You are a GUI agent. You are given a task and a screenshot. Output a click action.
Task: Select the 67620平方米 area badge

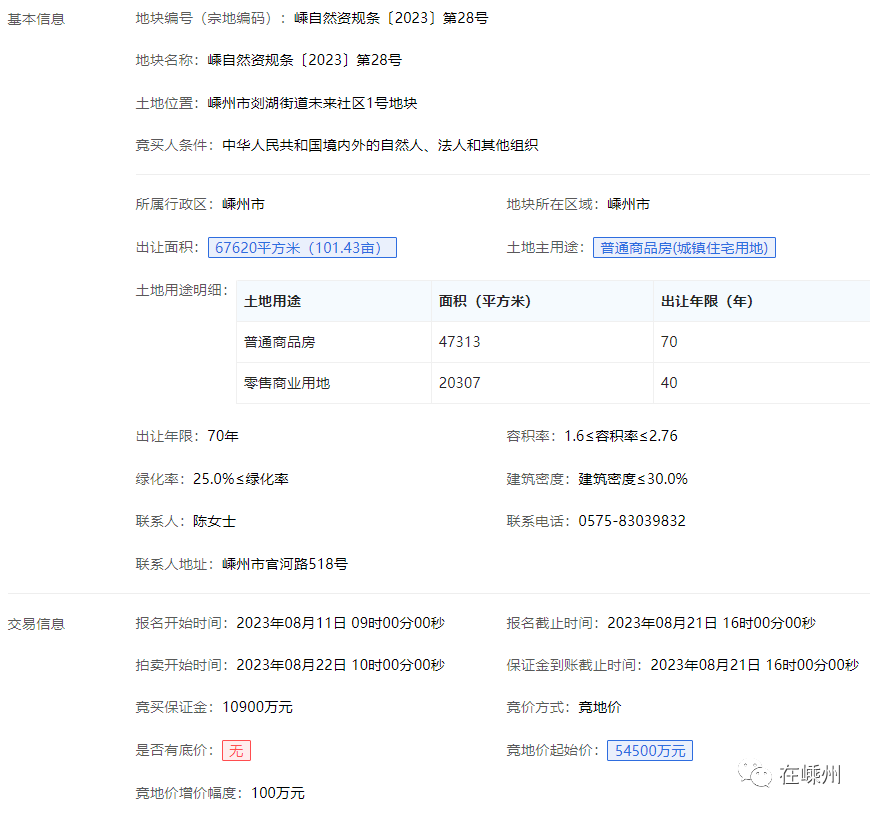click(x=302, y=248)
